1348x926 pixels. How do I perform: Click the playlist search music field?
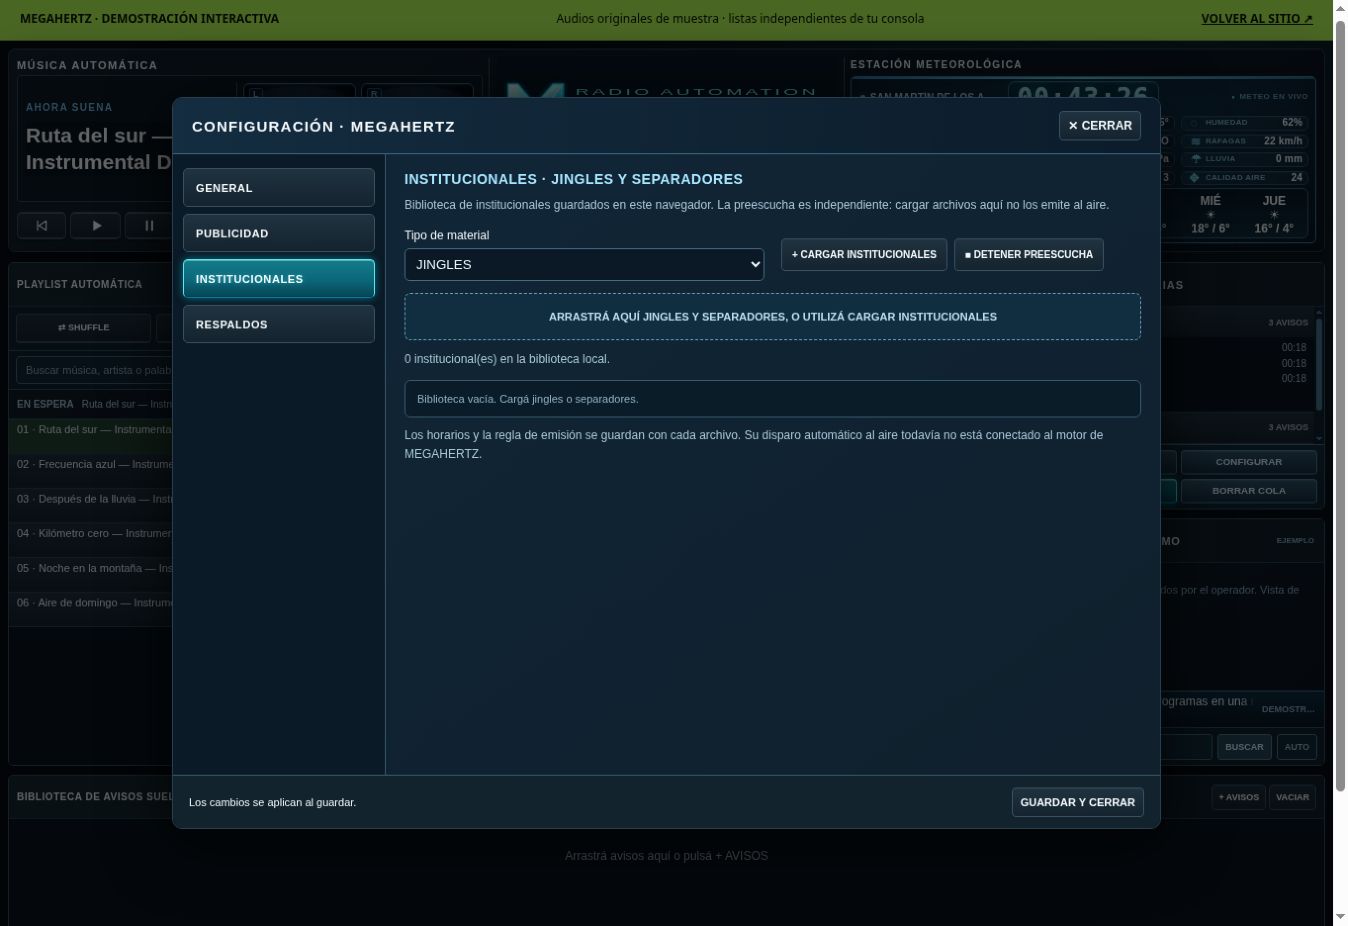[x=95, y=370]
